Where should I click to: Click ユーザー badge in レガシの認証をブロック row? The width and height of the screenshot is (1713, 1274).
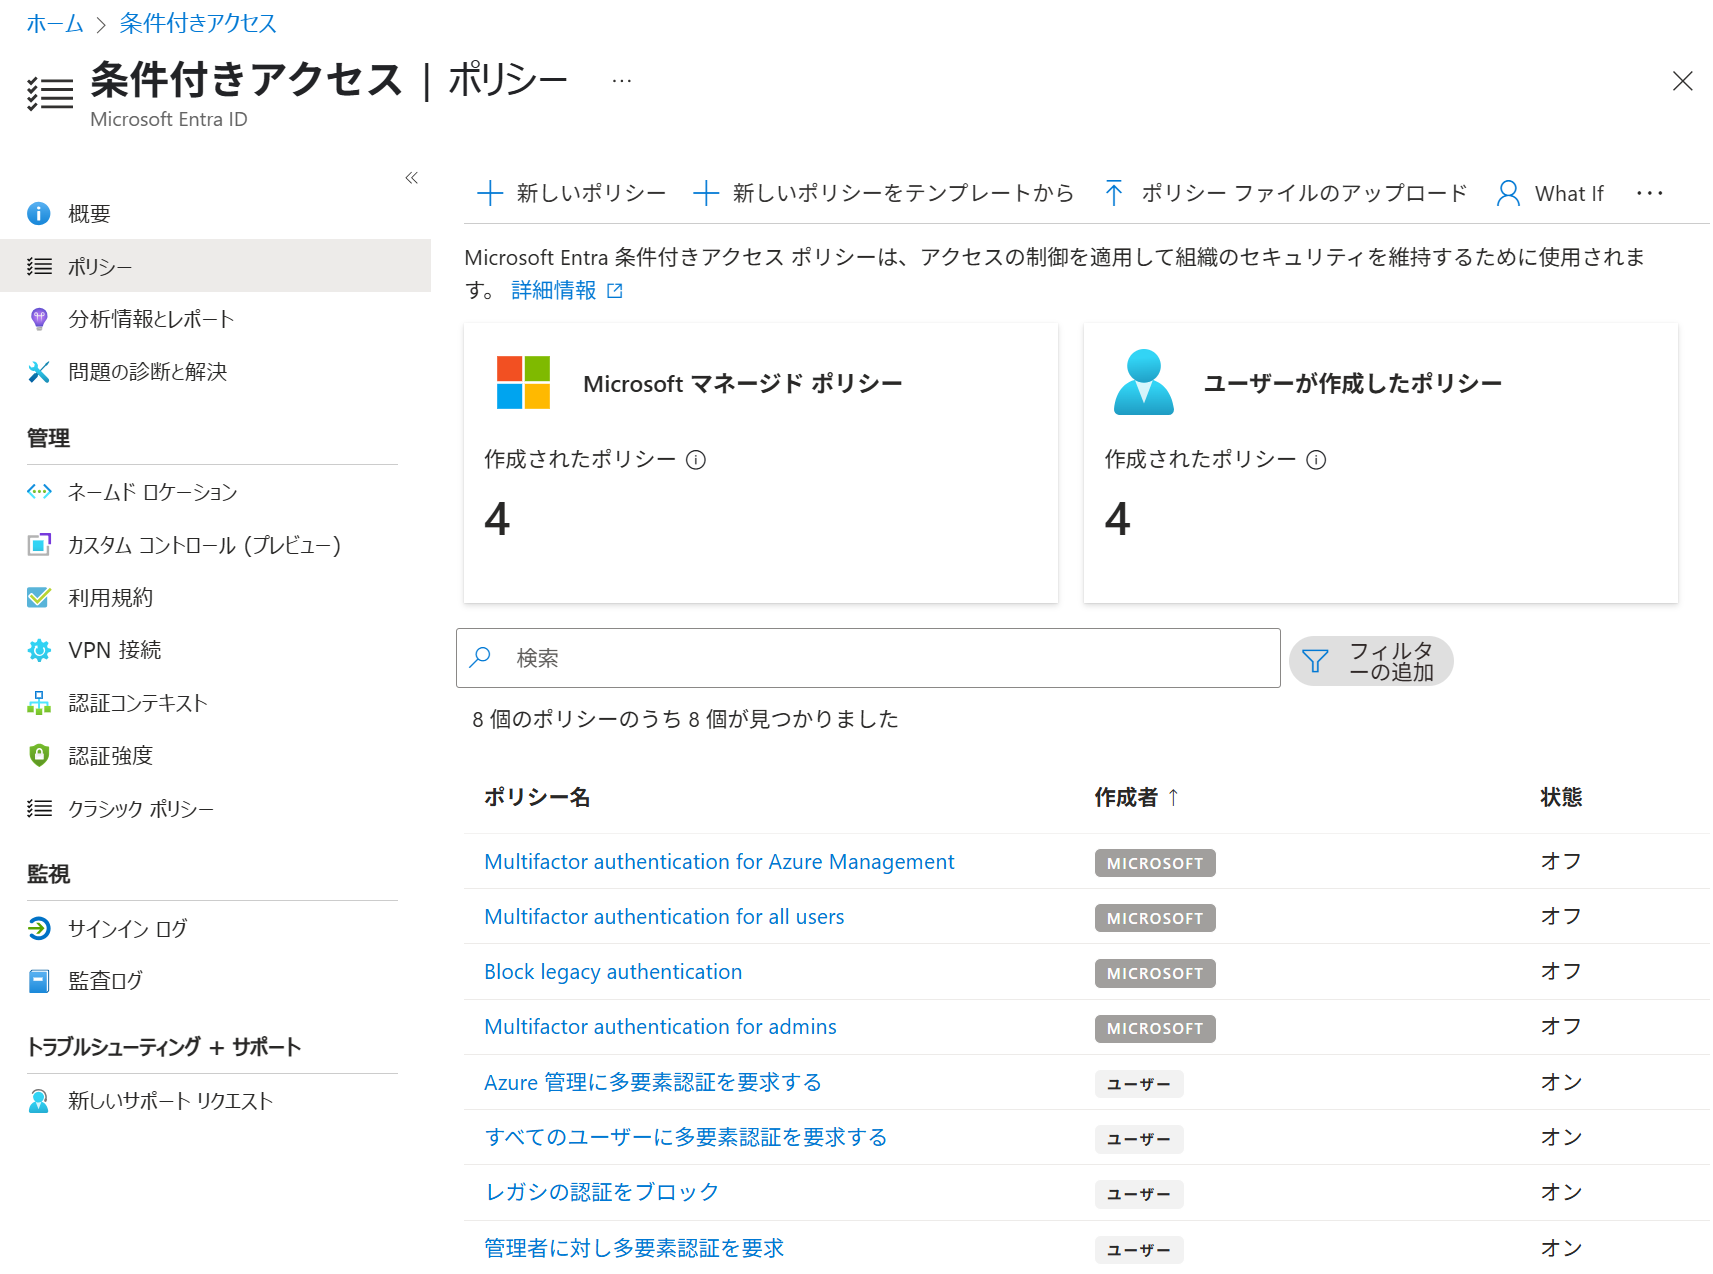click(1139, 1194)
